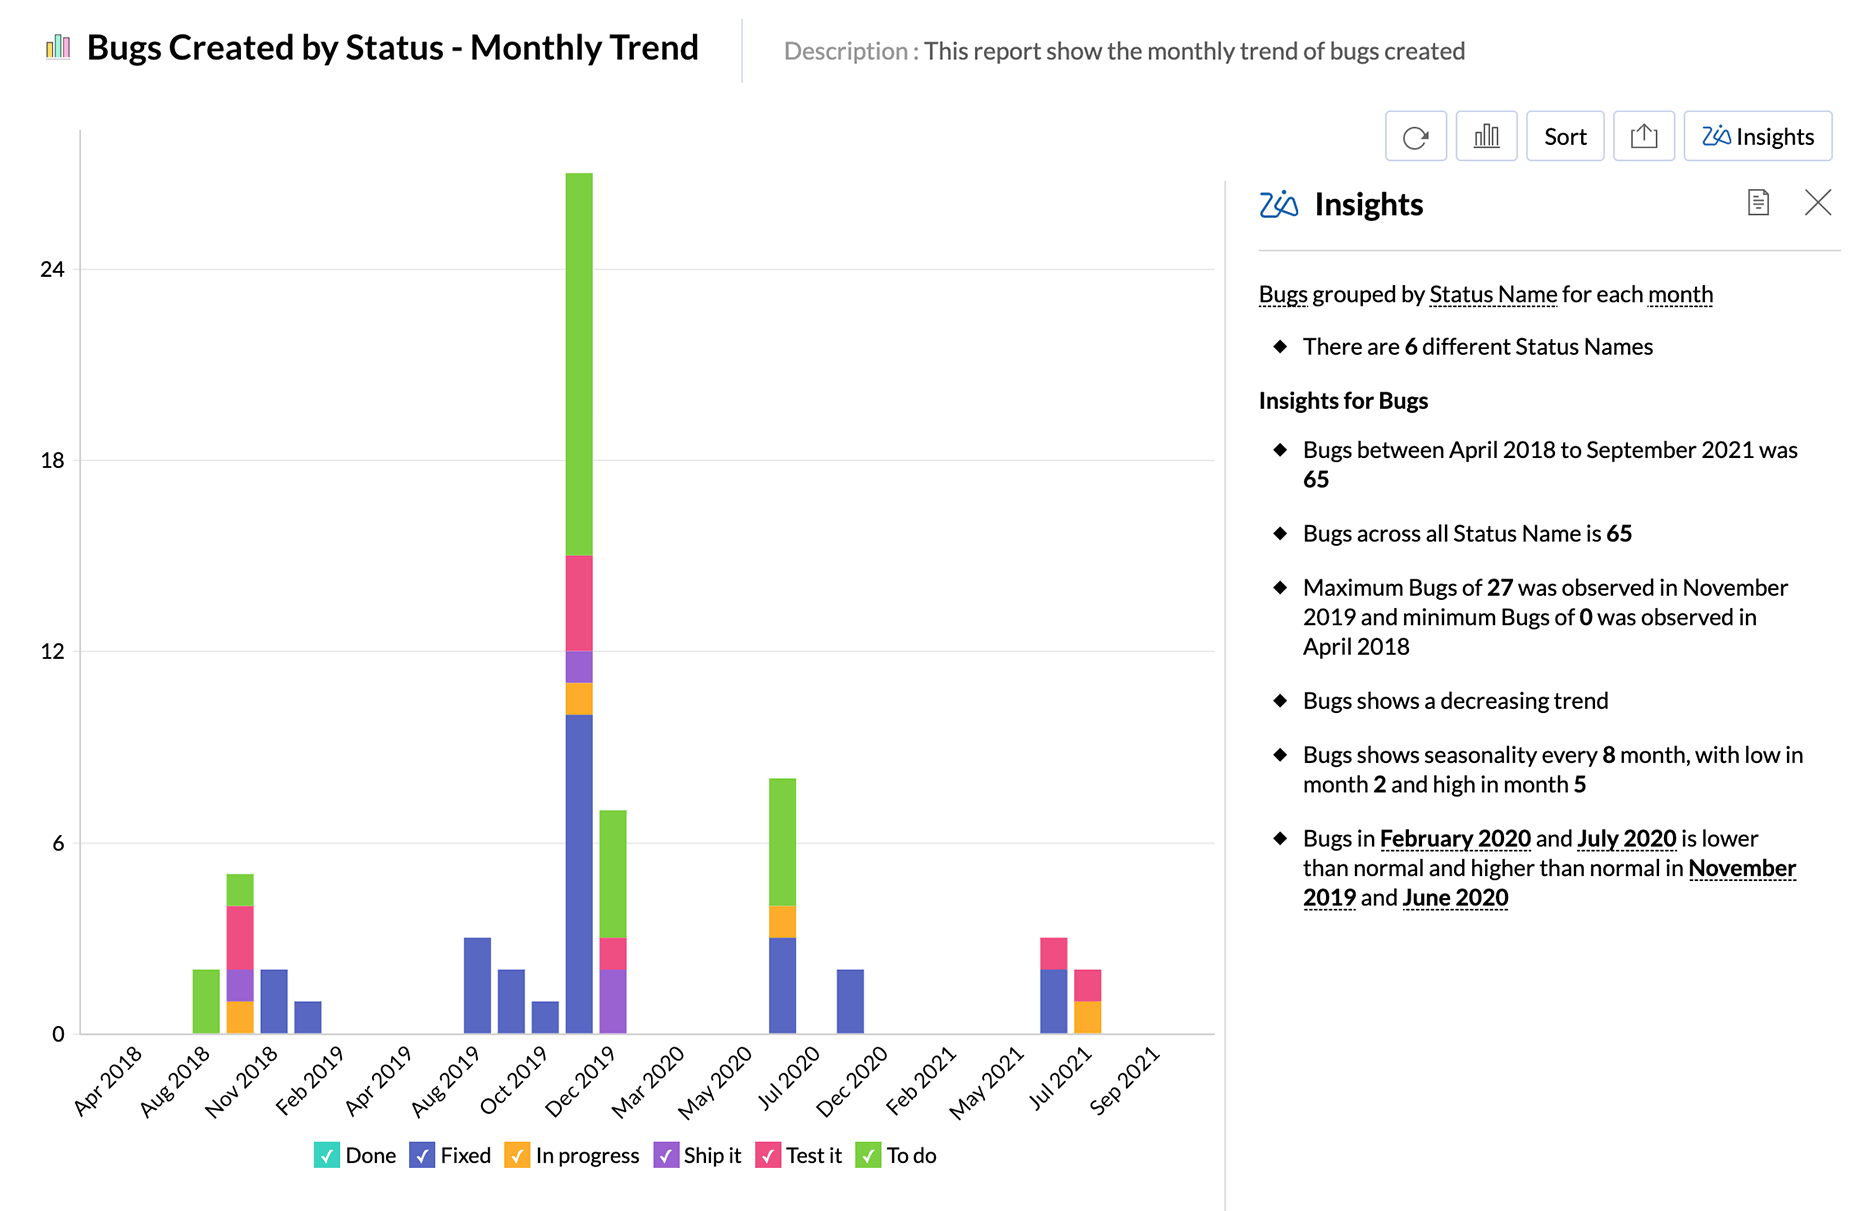Toggle the Fixed status legend checkbox
The width and height of the screenshot is (1866, 1211).
click(x=422, y=1156)
